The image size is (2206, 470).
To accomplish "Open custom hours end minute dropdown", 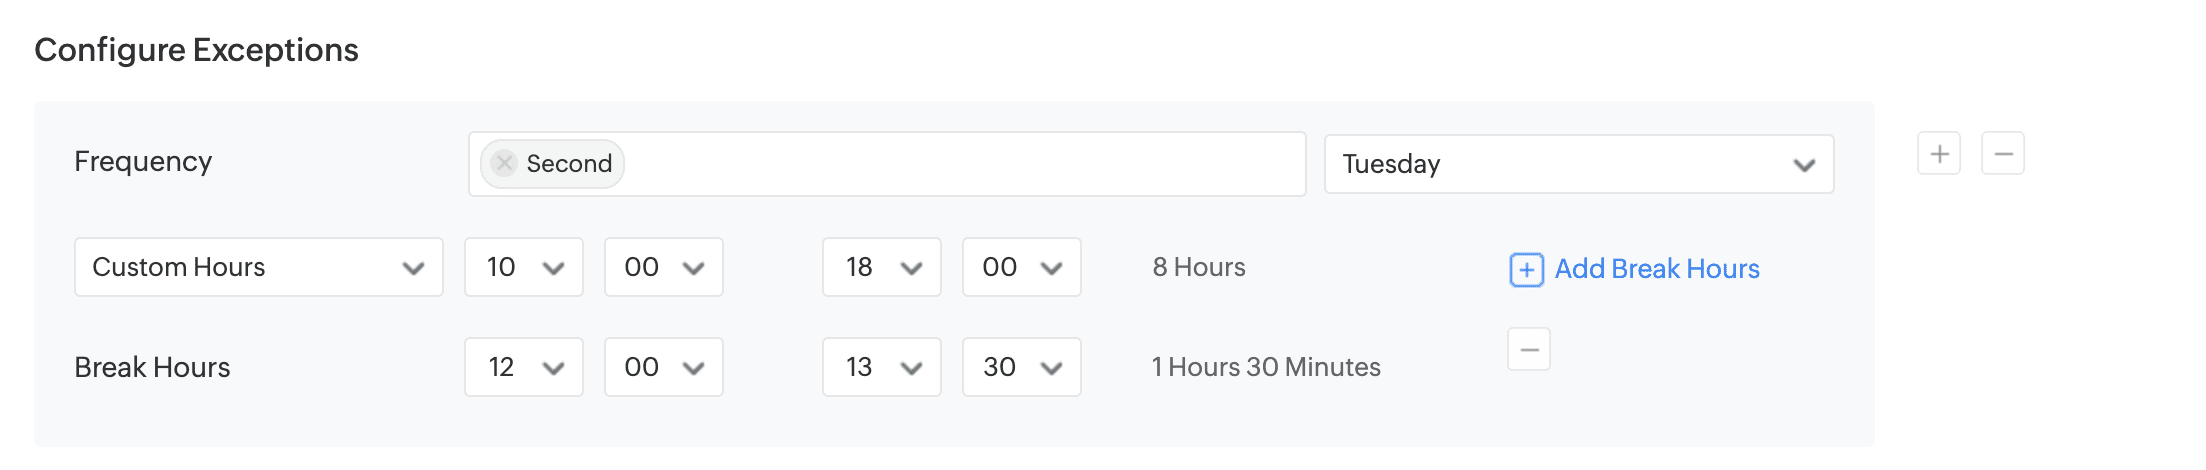I will pyautogui.click(x=1021, y=267).
